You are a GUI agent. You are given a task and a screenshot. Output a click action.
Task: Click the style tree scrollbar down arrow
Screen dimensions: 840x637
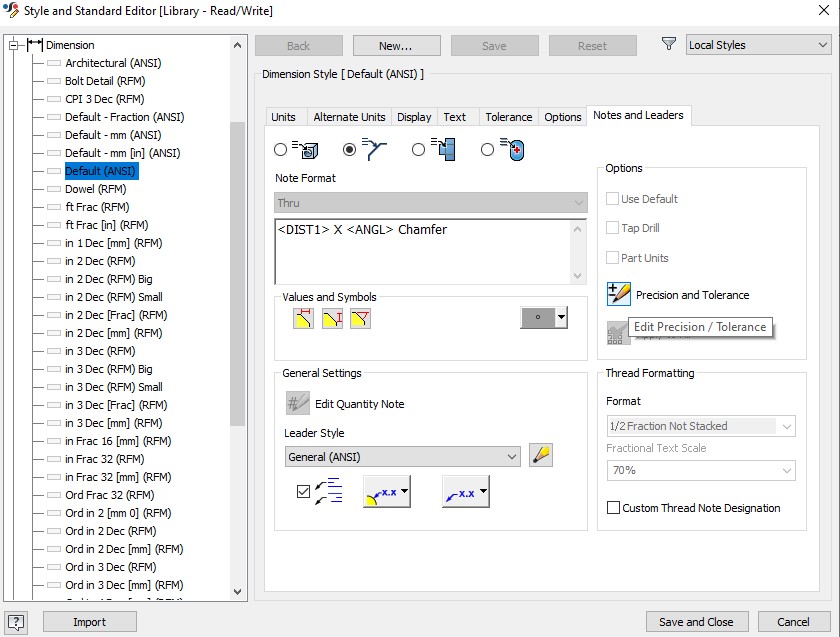(237, 591)
